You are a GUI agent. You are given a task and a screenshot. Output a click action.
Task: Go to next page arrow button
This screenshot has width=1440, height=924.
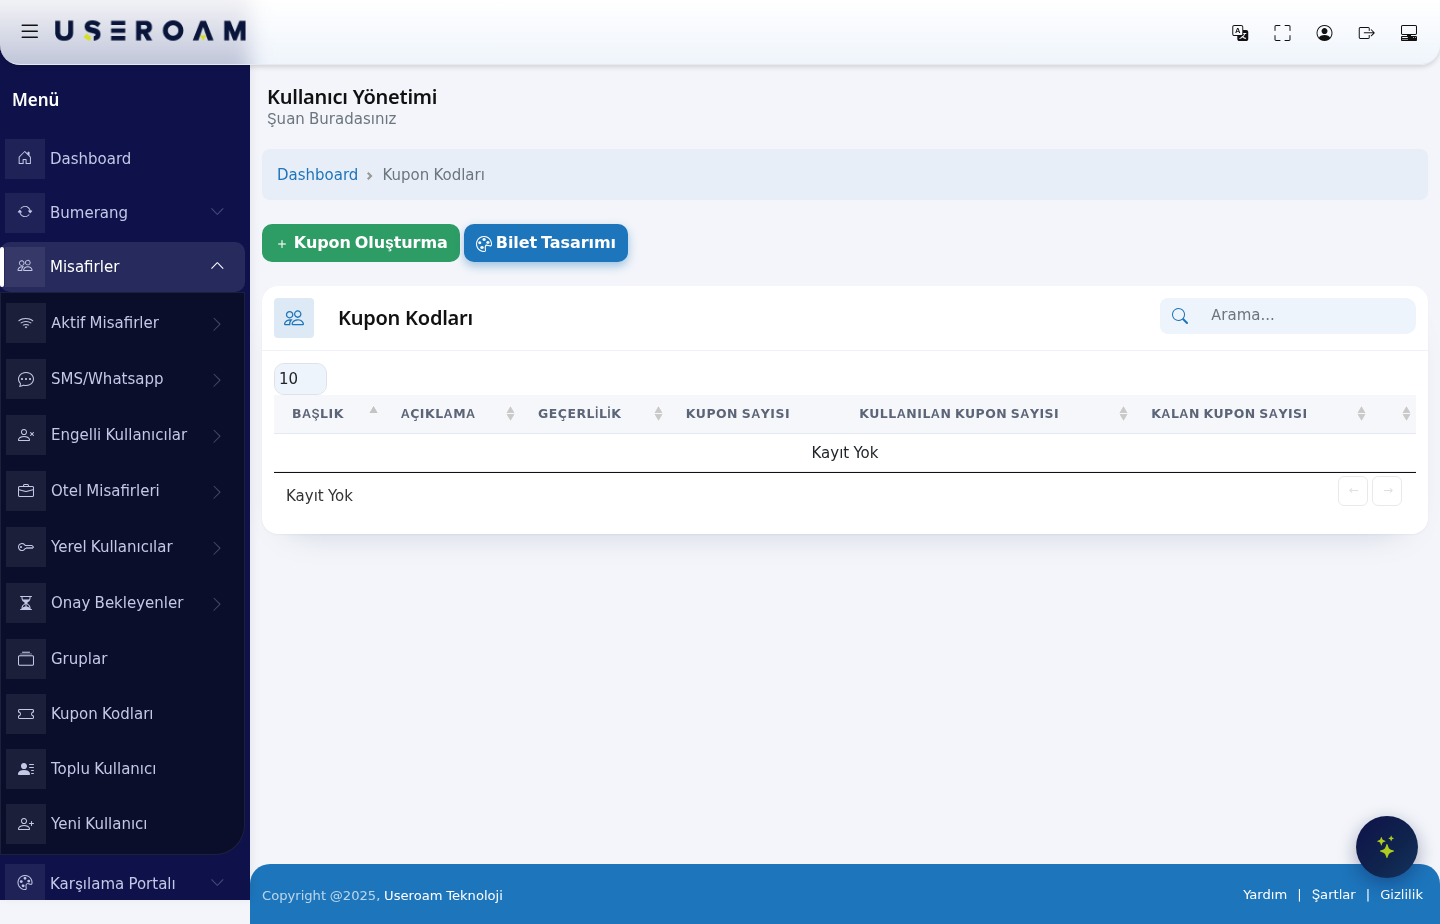point(1387,491)
